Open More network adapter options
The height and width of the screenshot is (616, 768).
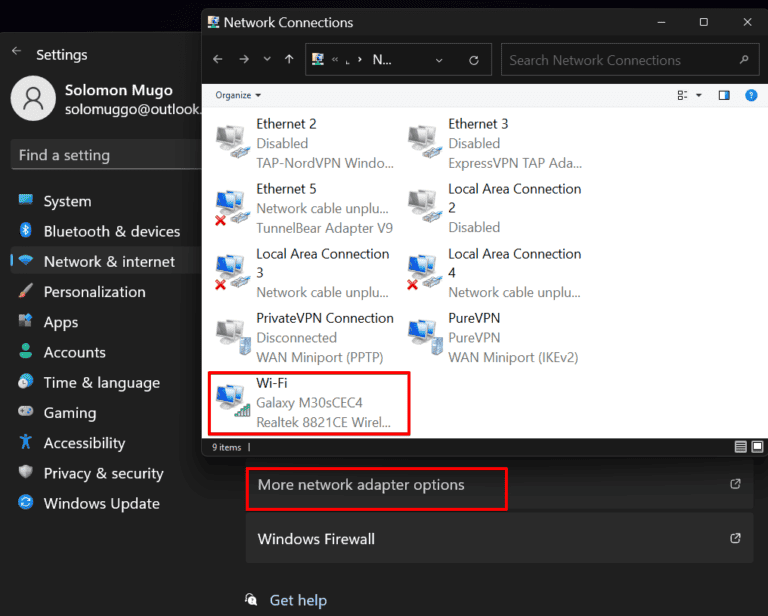pos(361,485)
